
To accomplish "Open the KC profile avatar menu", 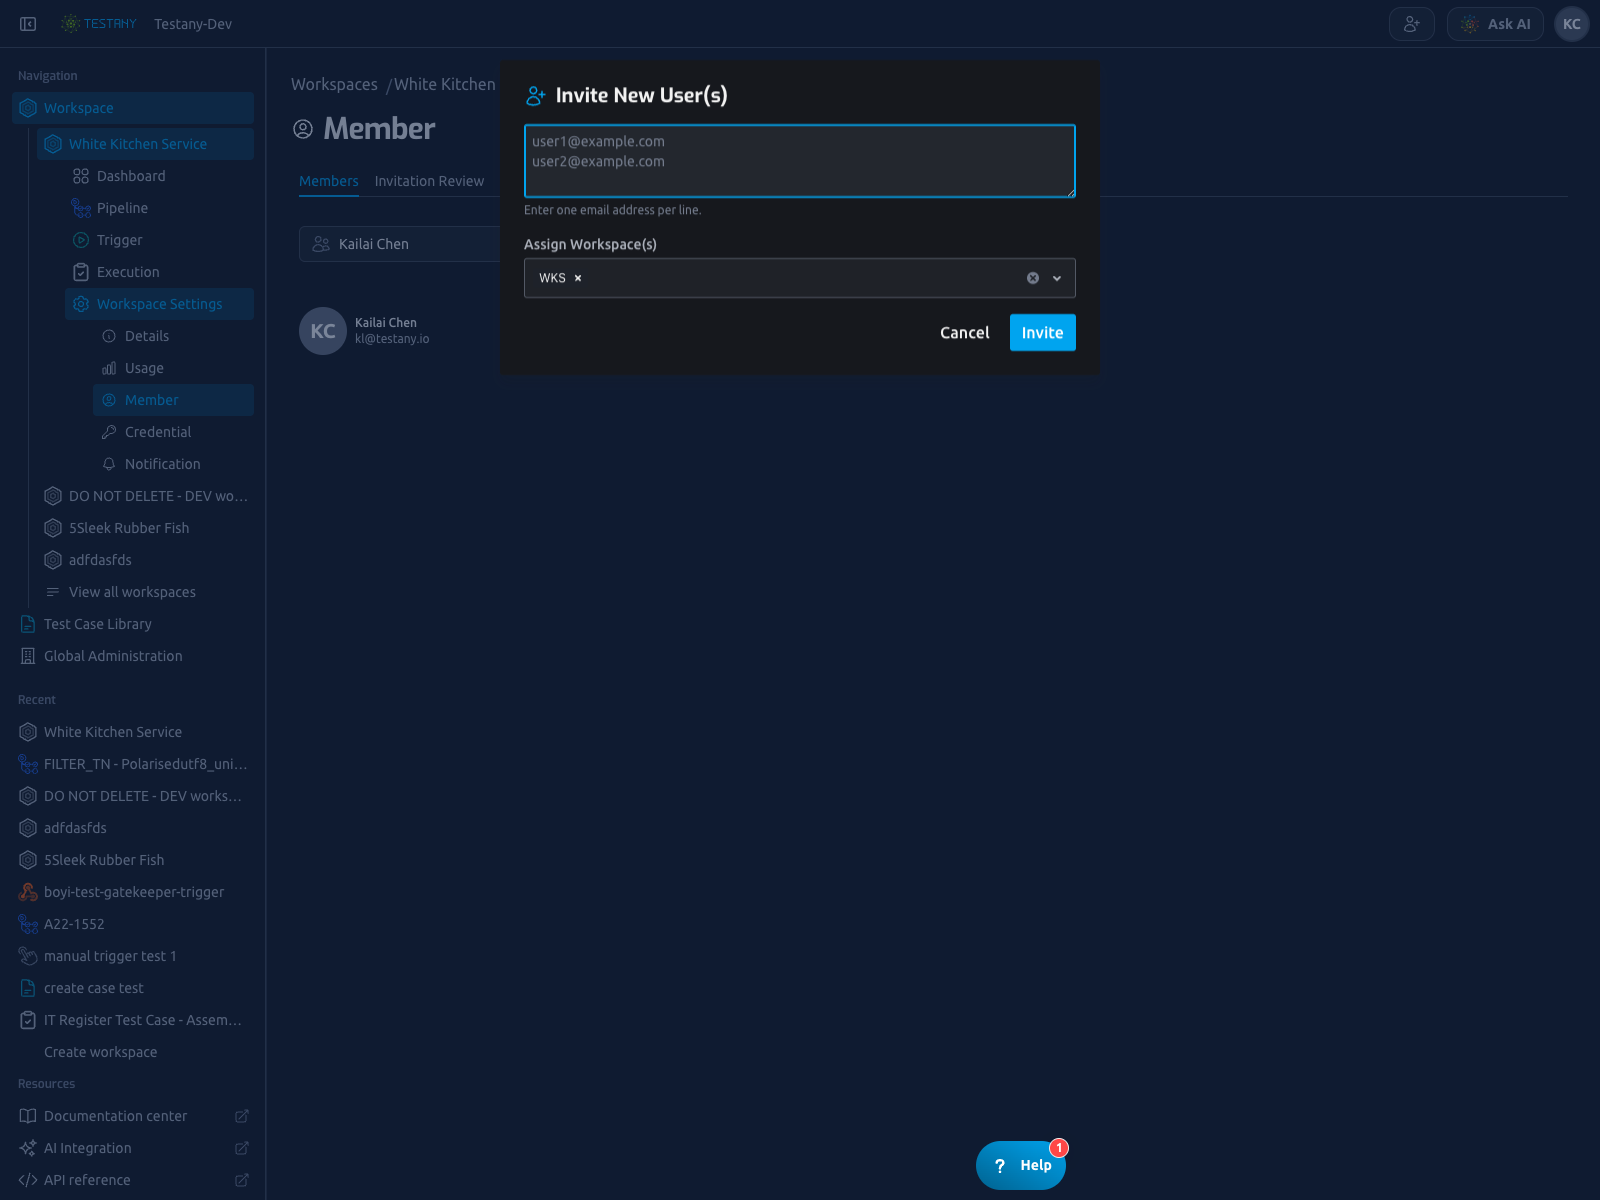I will (1572, 24).
